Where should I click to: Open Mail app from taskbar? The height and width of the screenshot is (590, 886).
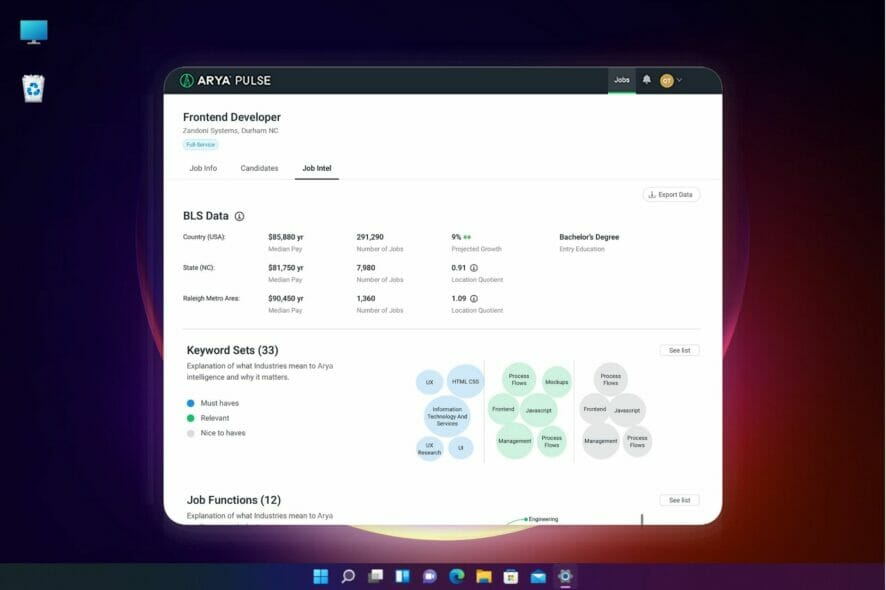(x=538, y=576)
